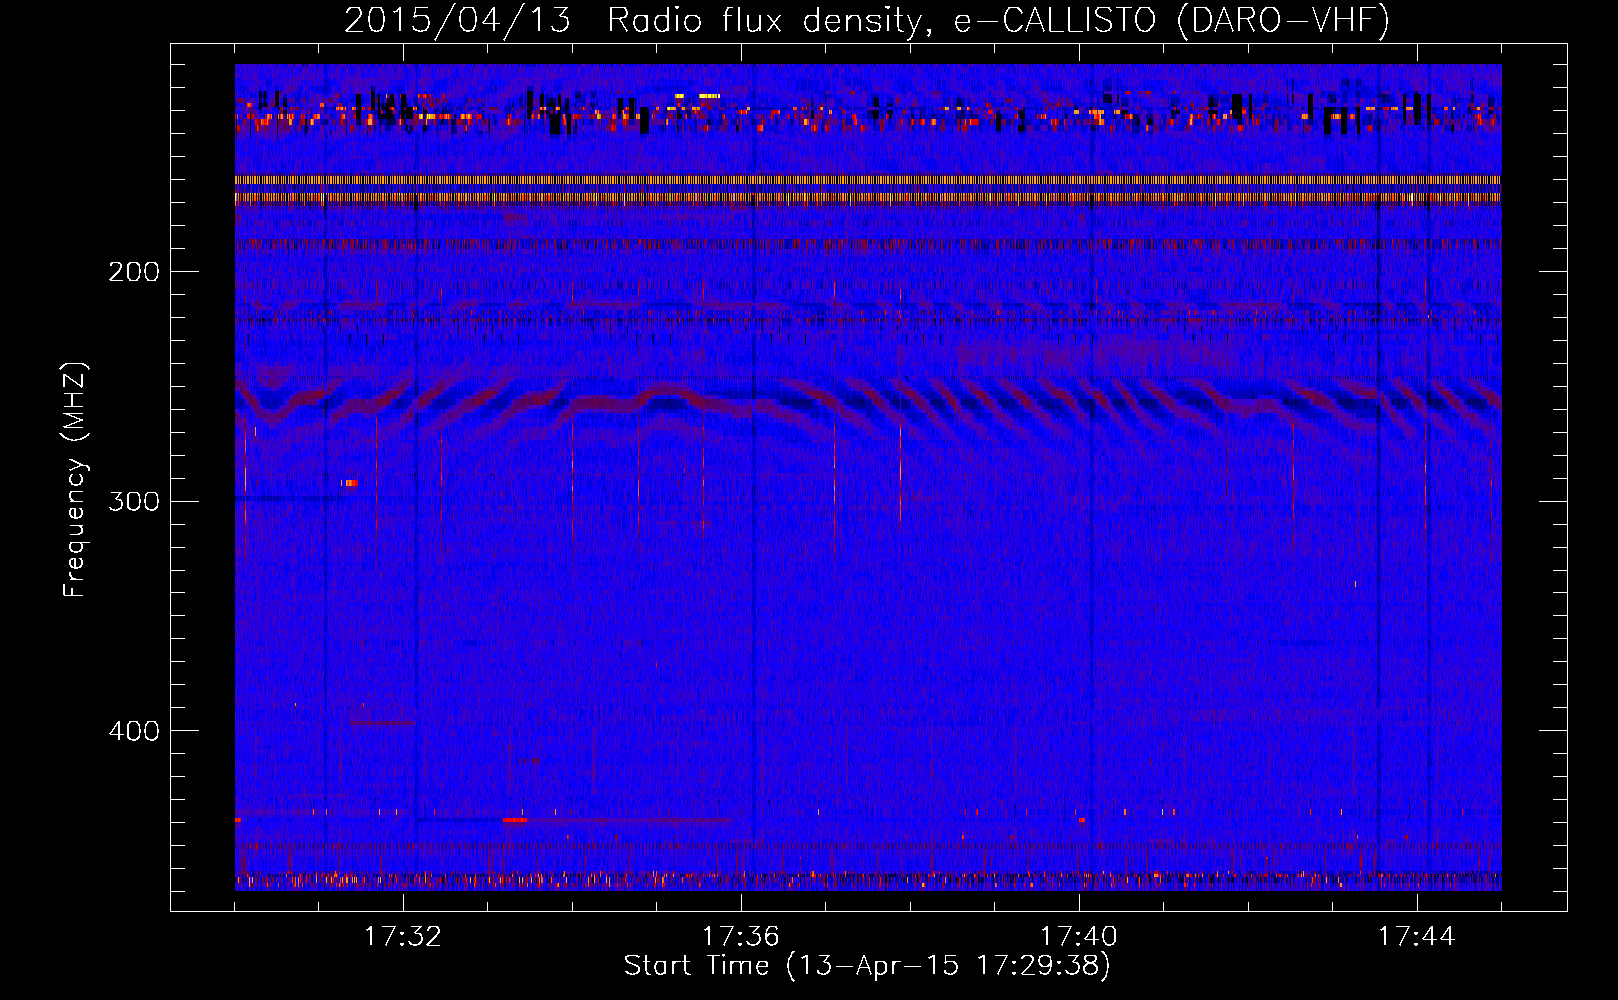Click the 17:40 time tick label
The width and height of the screenshot is (1618, 1000).
click(1079, 937)
